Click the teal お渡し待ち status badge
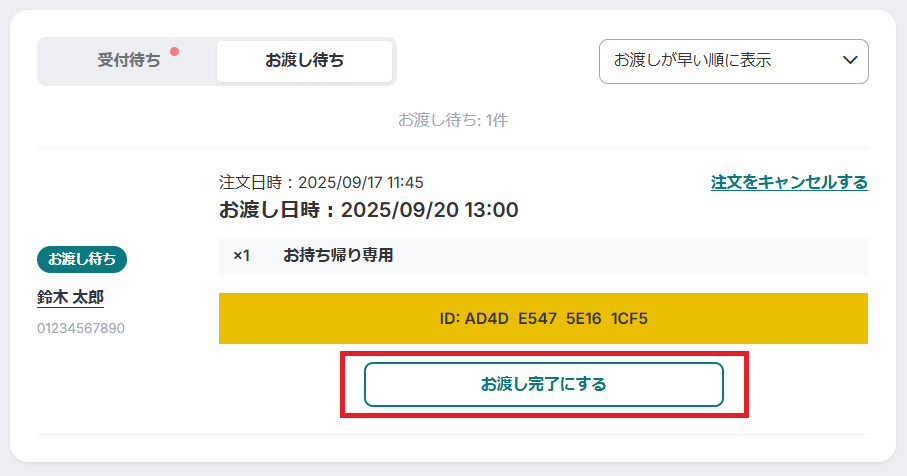This screenshot has width=907, height=476. [x=82, y=259]
